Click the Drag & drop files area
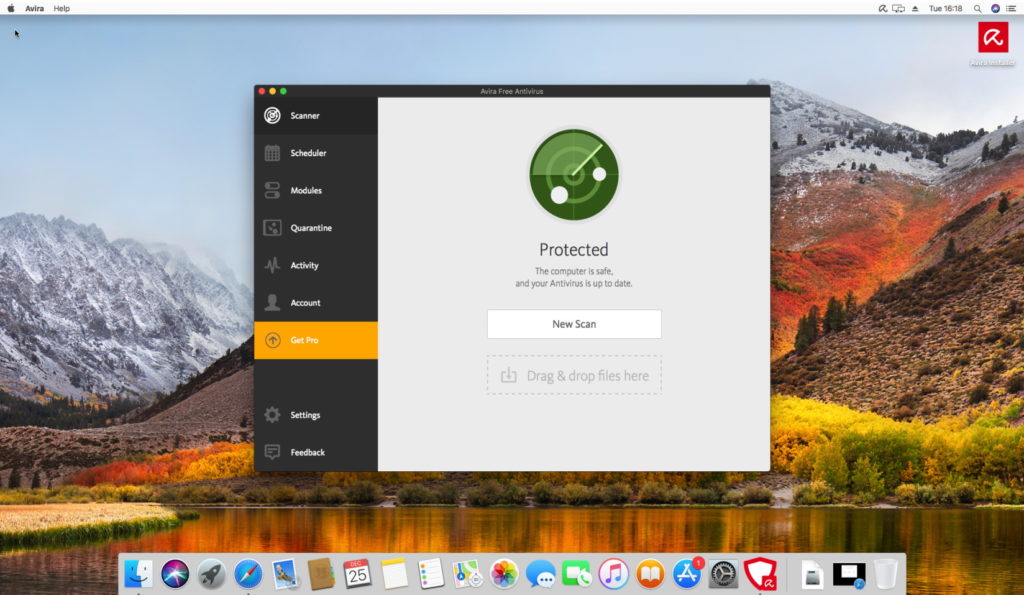This screenshot has width=1024, height=595. pos(574,375)
